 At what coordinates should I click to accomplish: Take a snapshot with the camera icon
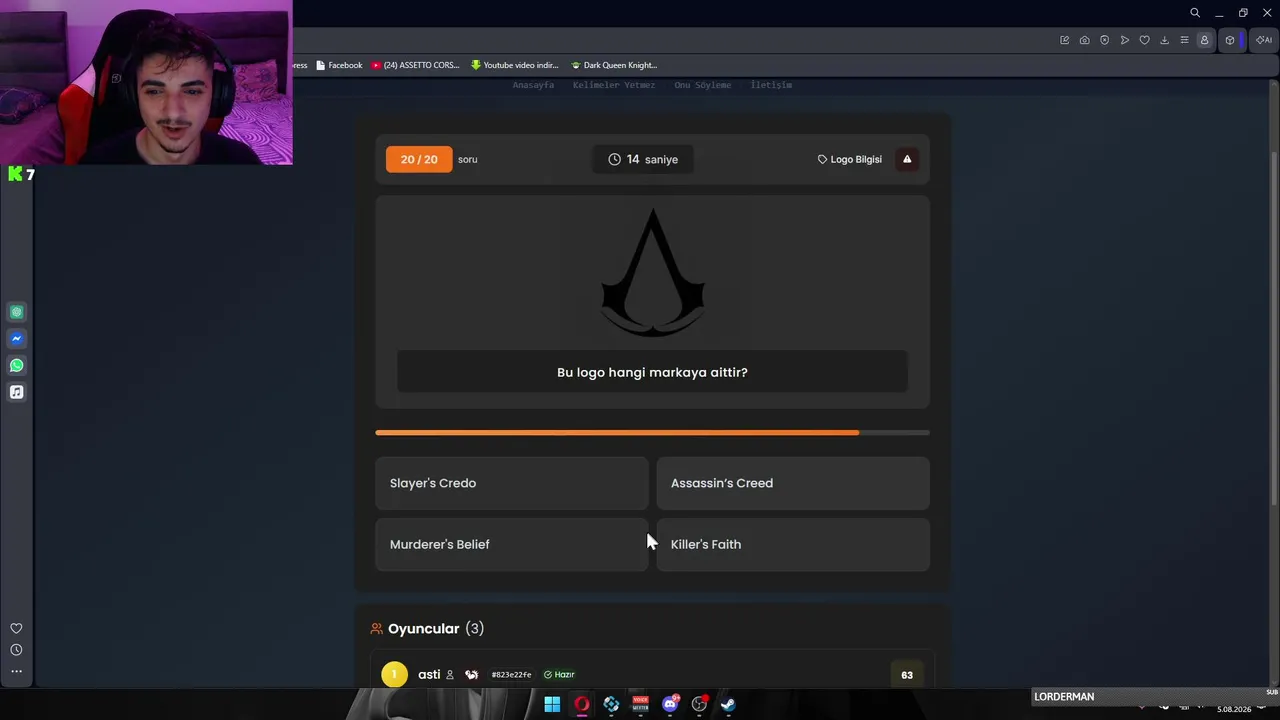1084,40
